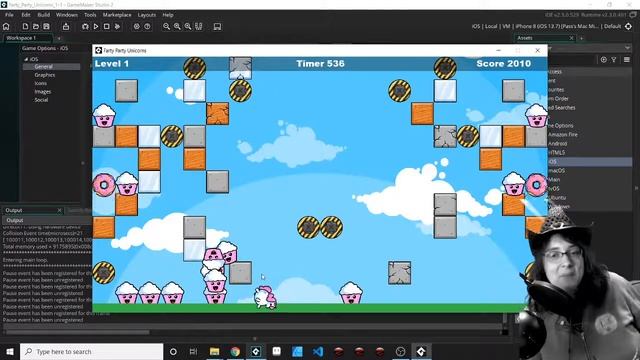640x360 pixels.
Task: Select Android in asset browser
Action: coord(558,143)
